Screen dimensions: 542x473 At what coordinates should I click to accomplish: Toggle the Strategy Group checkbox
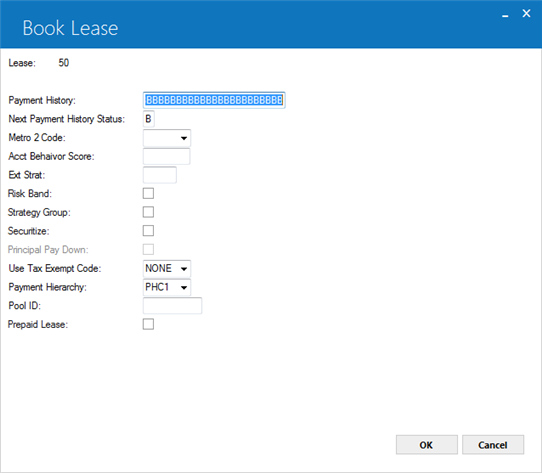[148, 212]
